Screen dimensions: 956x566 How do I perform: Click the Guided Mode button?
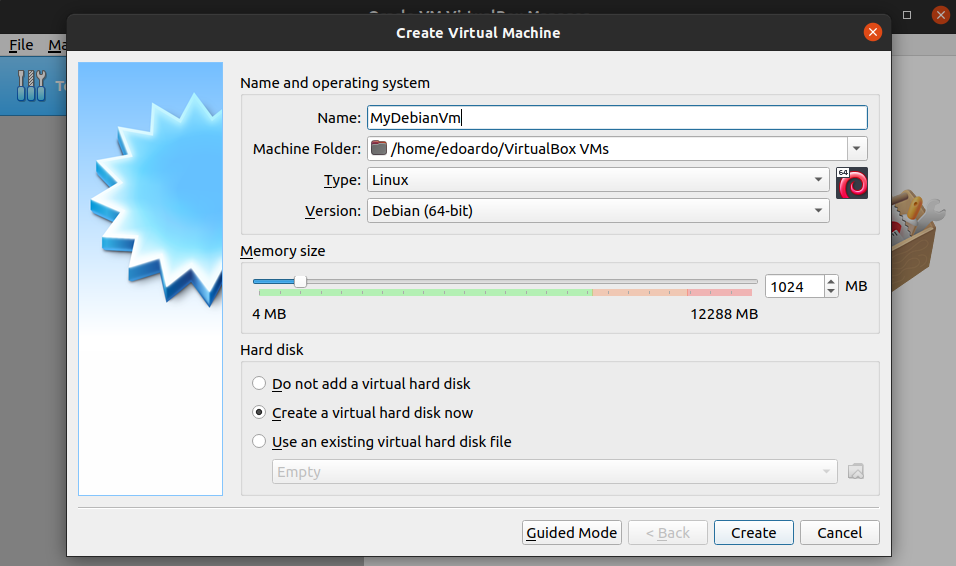tap(572, 532)
